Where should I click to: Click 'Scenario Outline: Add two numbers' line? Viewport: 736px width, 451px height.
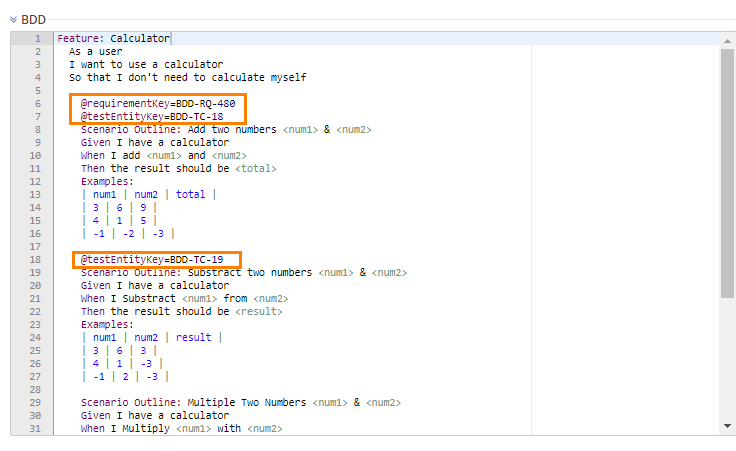click(x=180, y=130)
